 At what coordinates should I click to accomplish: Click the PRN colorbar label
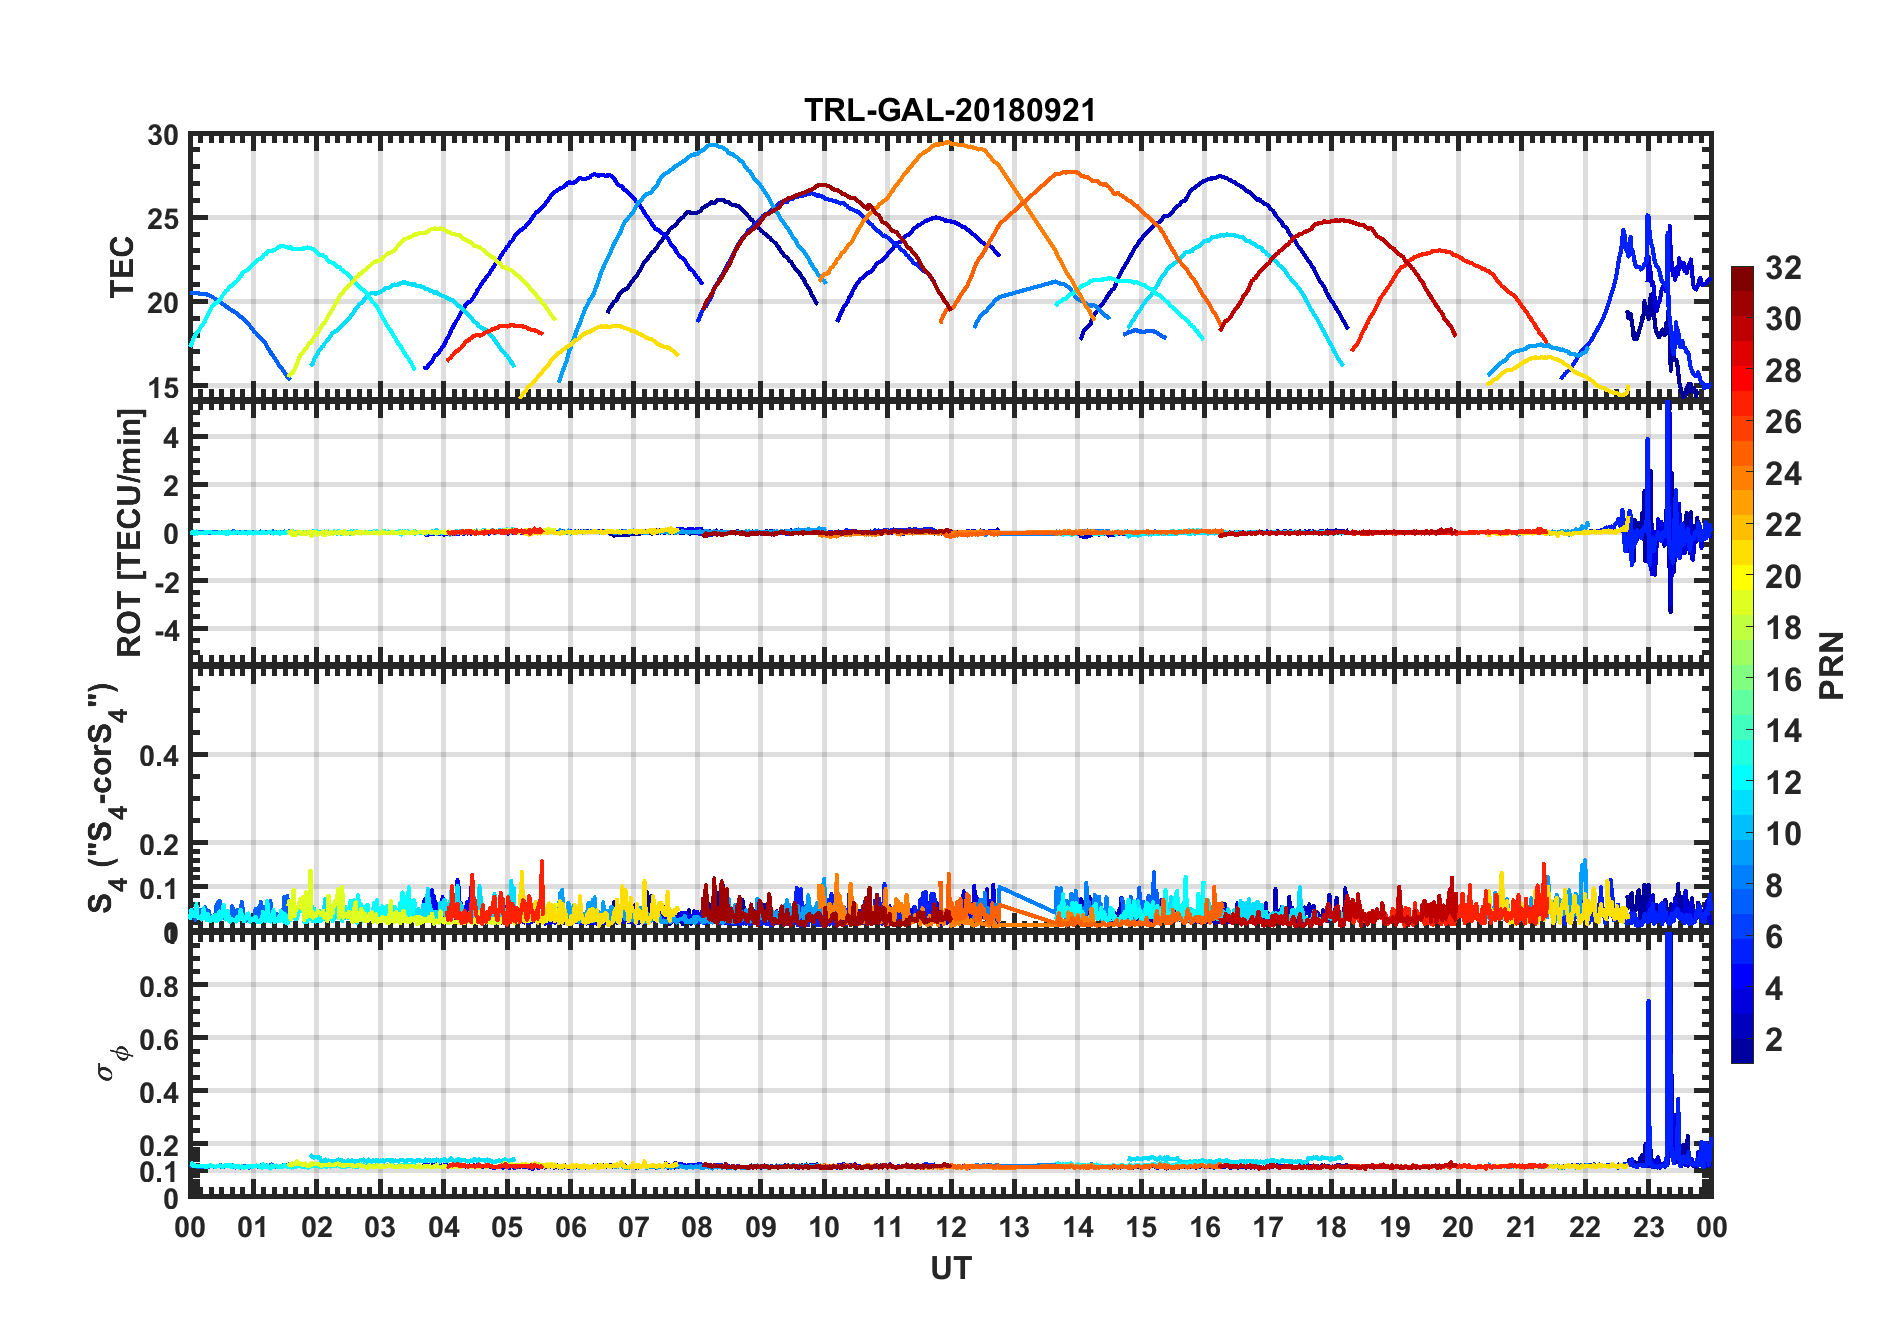click(1831, 665)
